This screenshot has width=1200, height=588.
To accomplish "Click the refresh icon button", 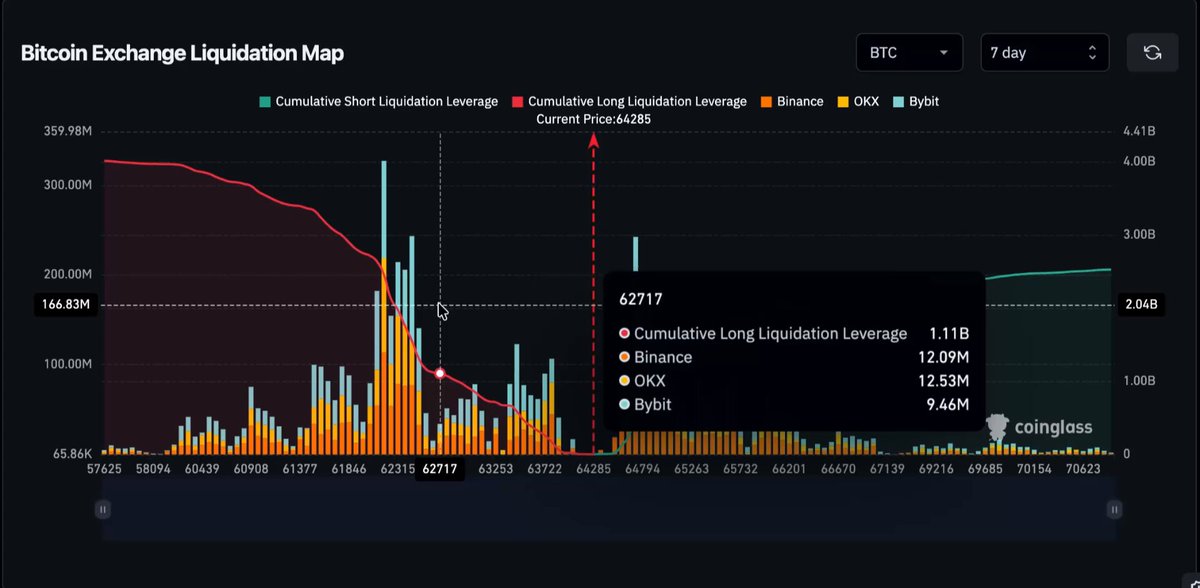I will (1152, 53).
